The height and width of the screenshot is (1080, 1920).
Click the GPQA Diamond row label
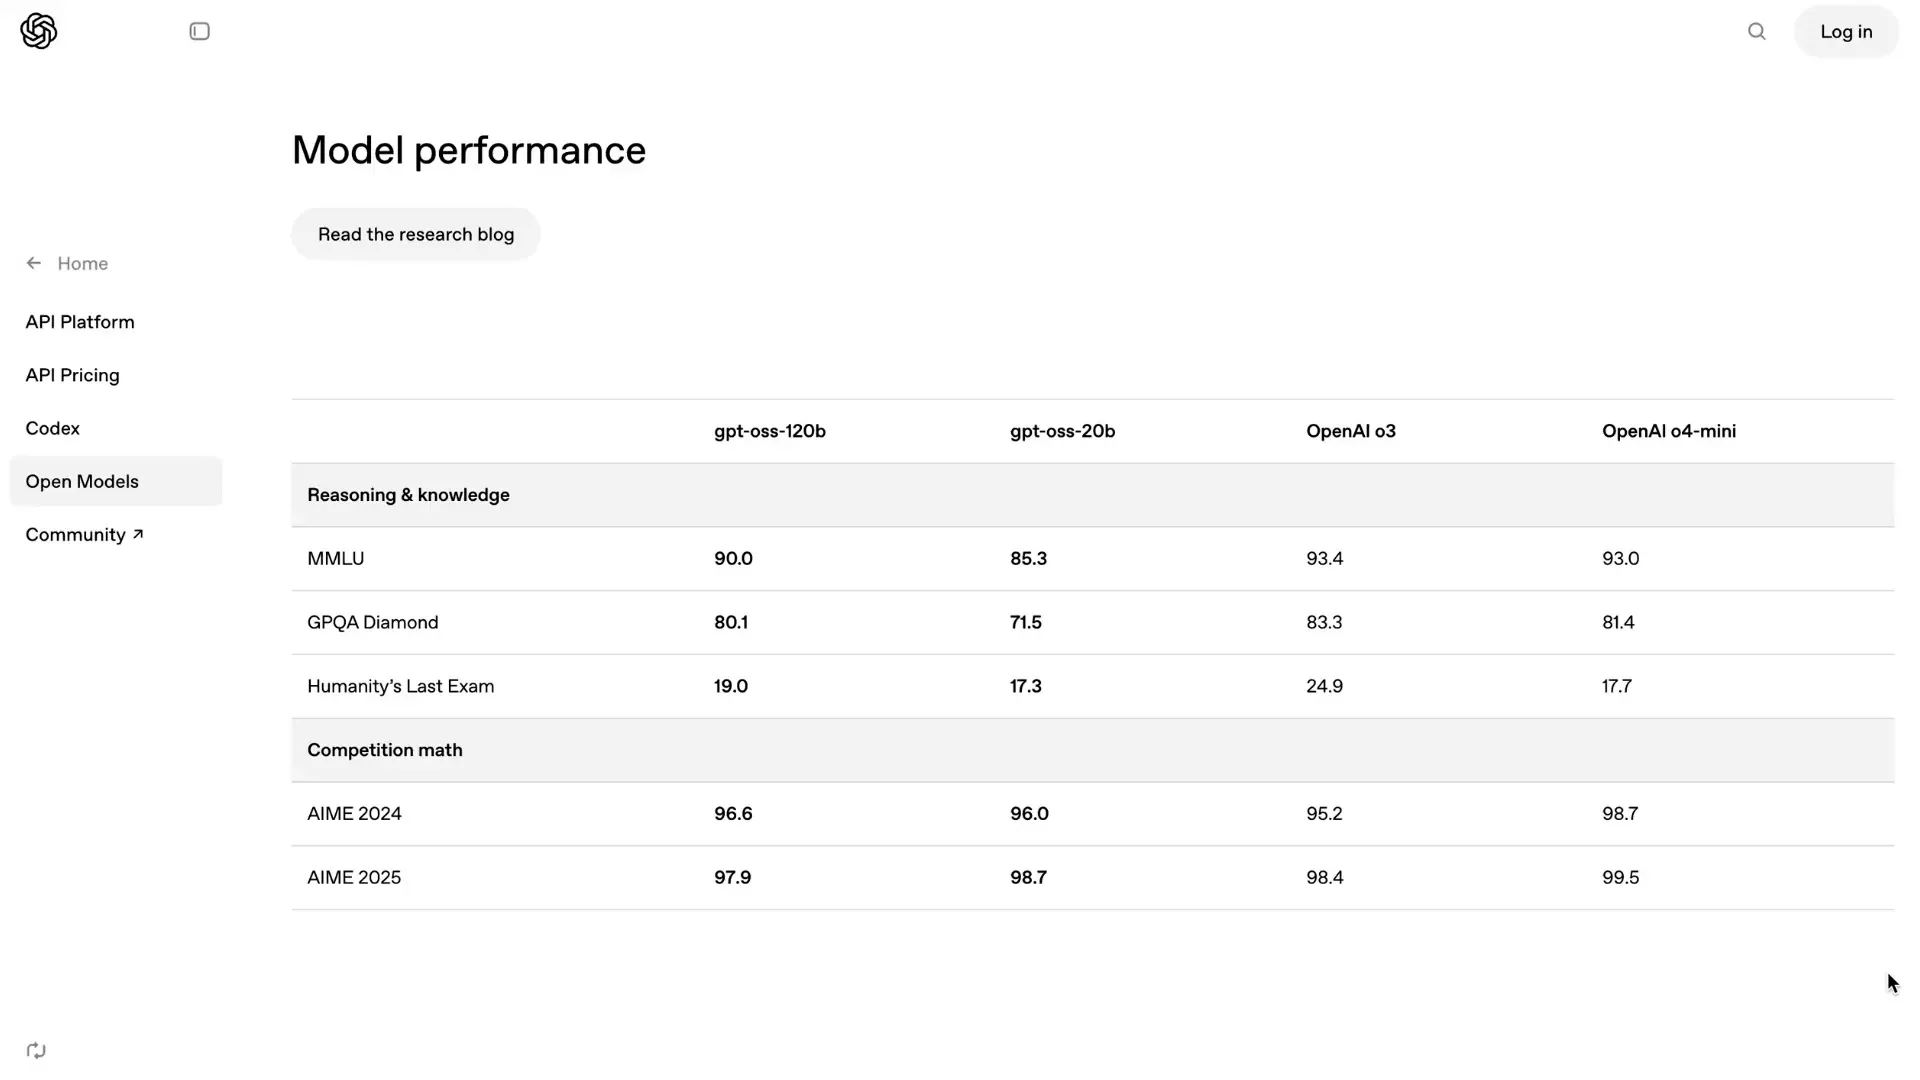pyautogui.click(x=373, y=622)
